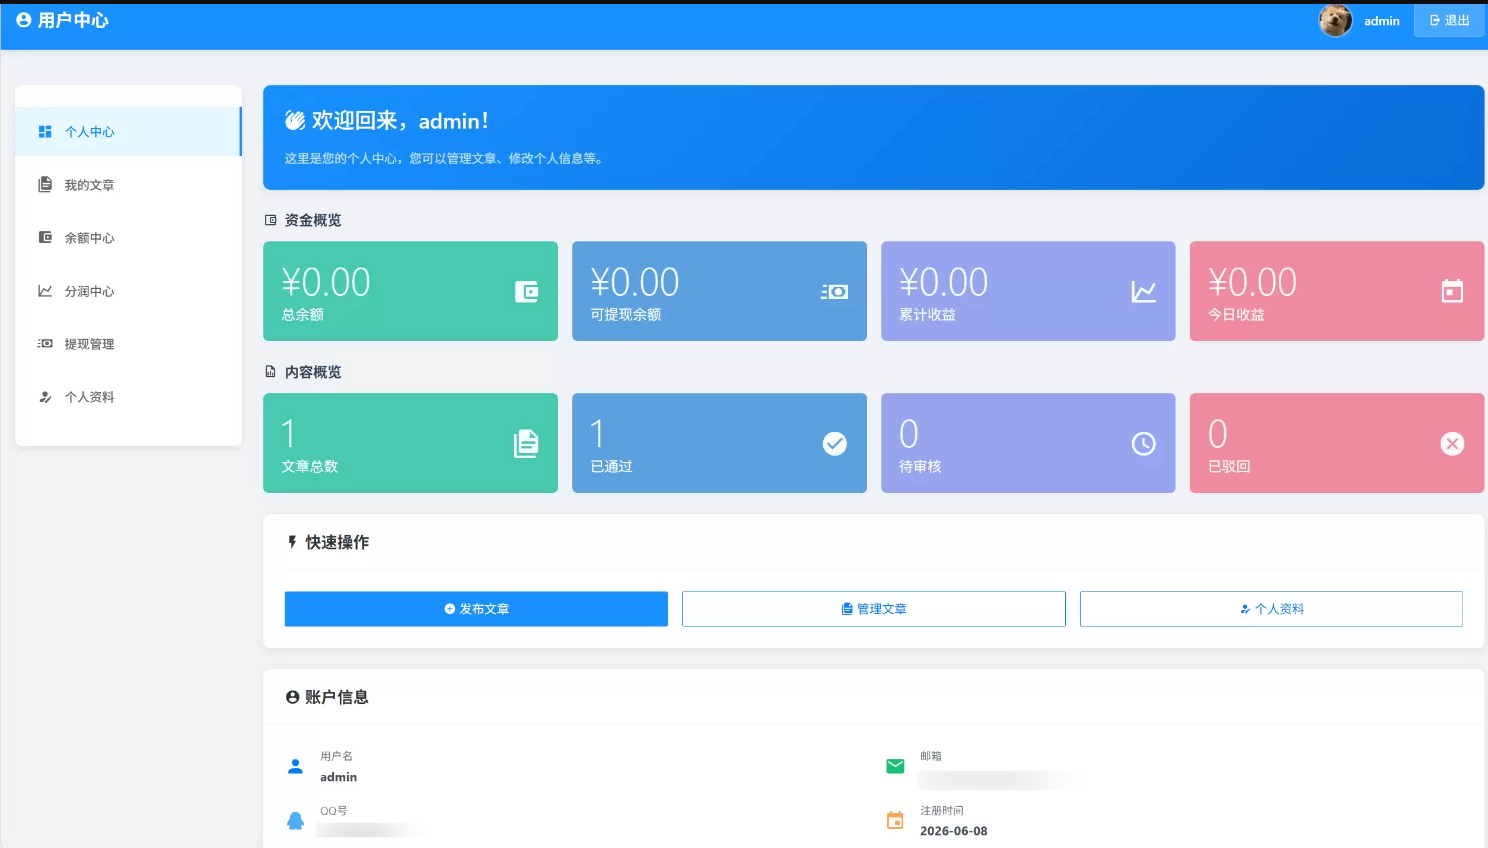The height and width of the screenshot is (848, 1488).
Task: Click the lightning icon beside 快速操作
Action: 292,542
